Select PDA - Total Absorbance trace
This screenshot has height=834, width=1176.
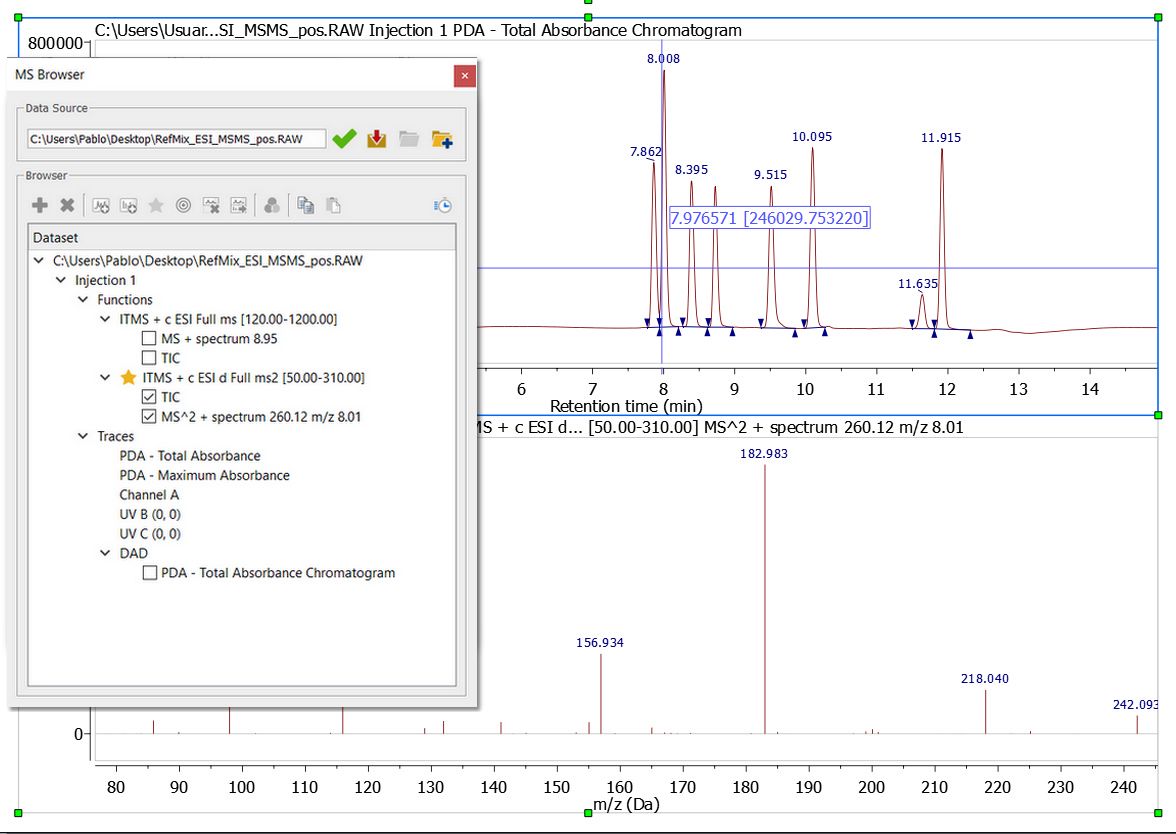(190, 456)
